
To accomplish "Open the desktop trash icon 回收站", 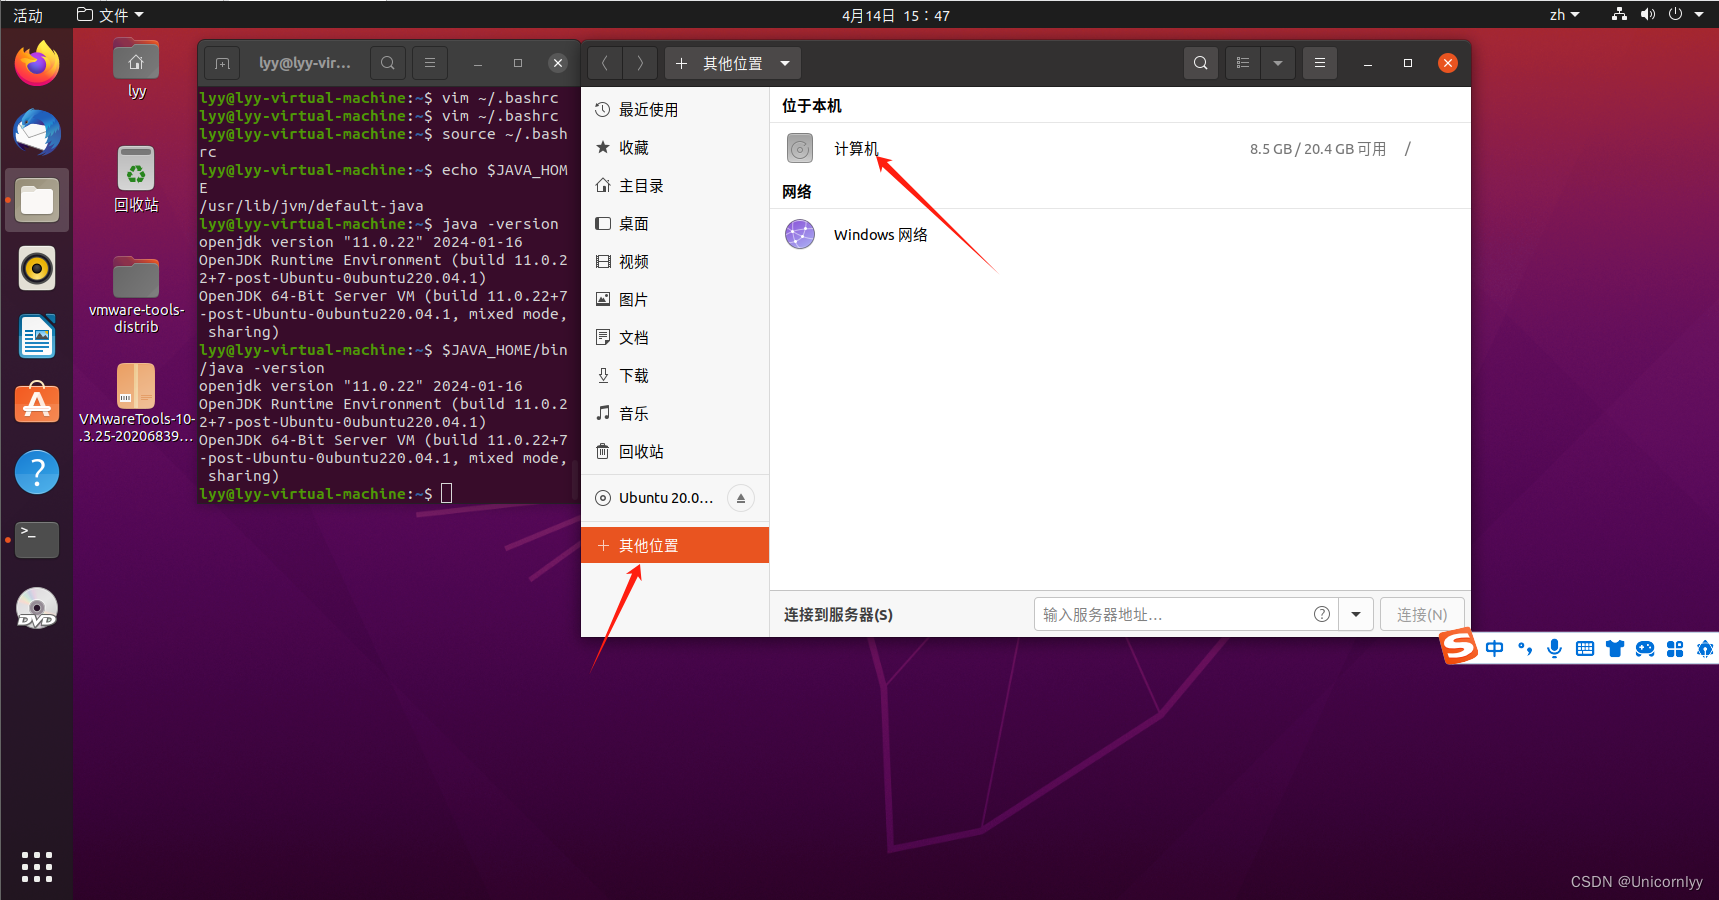I will (136, 179).
